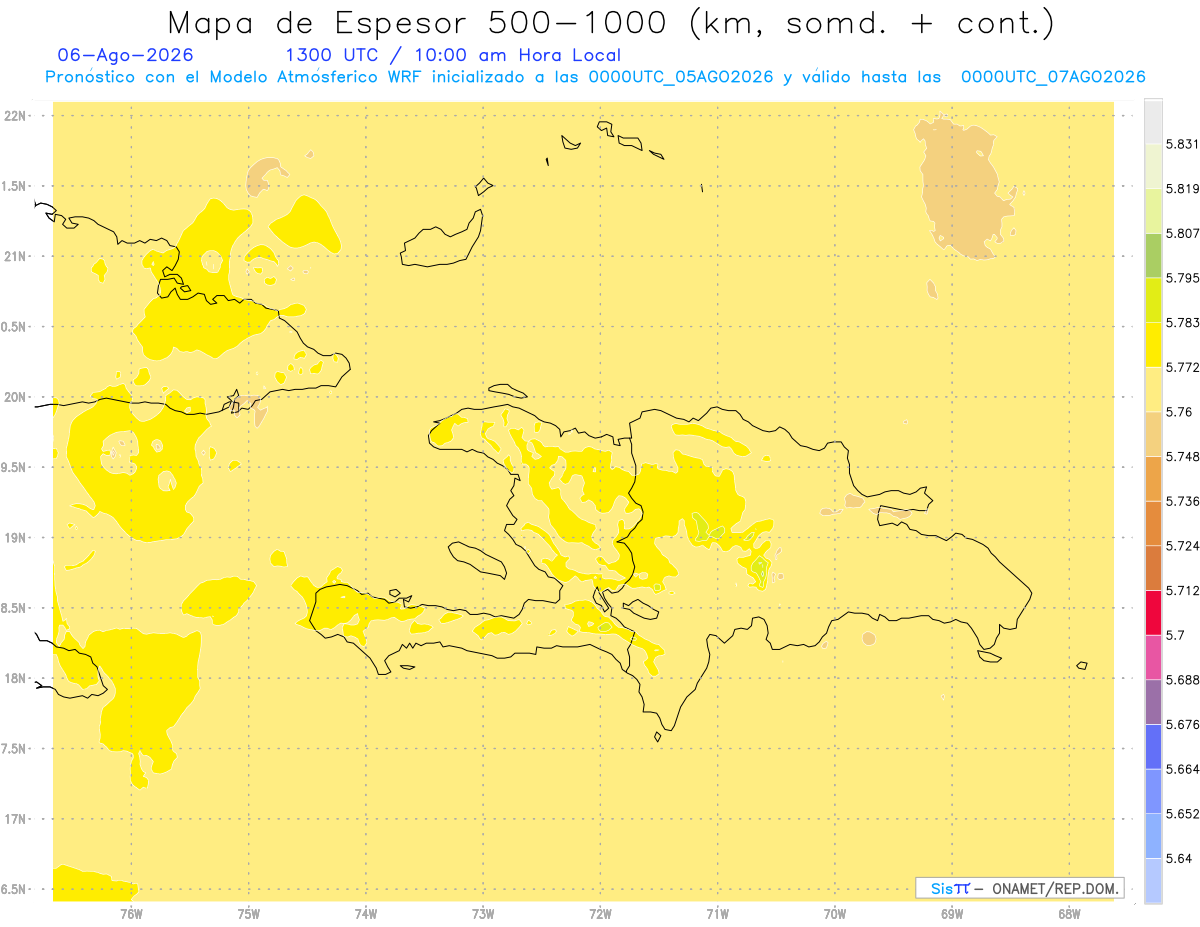The width and height of the screenshot is (1200, 927).
Task: Select the blue legend swatch between 5.664 and 5.676
Action: tap(1153, 747)
